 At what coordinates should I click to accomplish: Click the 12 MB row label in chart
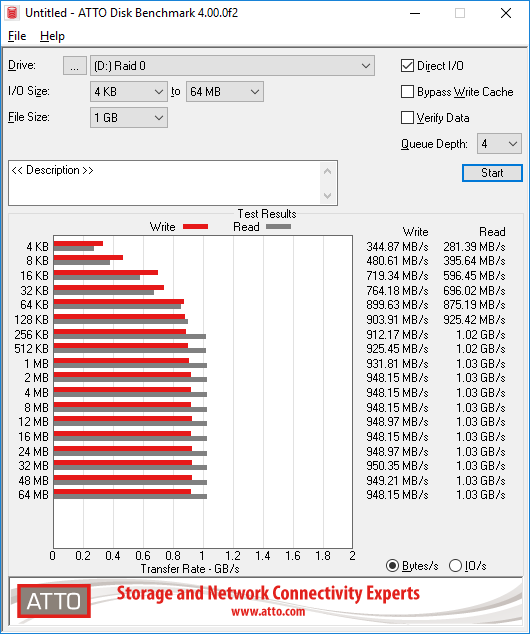[34, 422]
